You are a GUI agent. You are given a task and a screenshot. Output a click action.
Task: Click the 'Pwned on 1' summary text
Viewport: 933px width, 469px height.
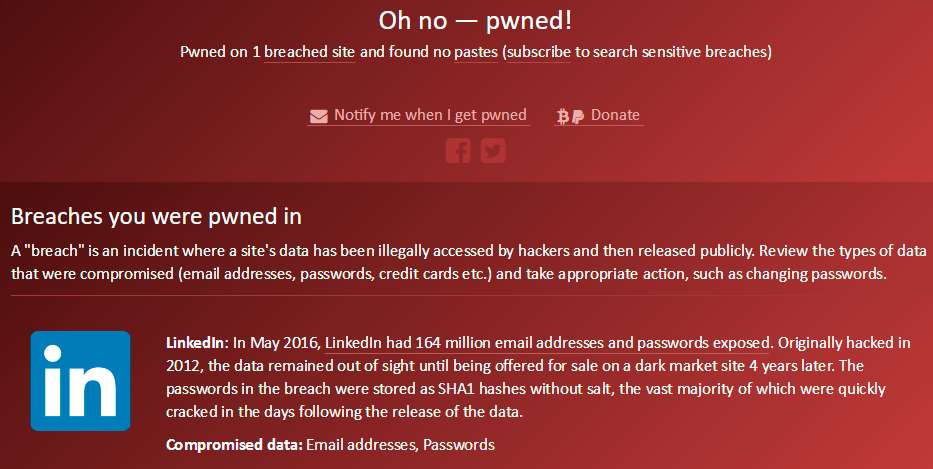coord(220,52)
